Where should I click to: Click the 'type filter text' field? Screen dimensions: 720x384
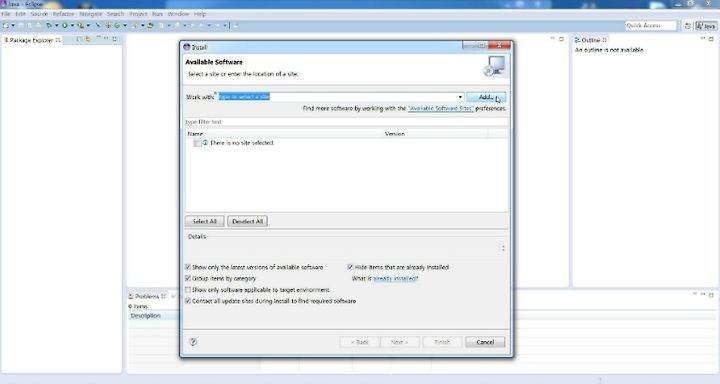(346, 122)
